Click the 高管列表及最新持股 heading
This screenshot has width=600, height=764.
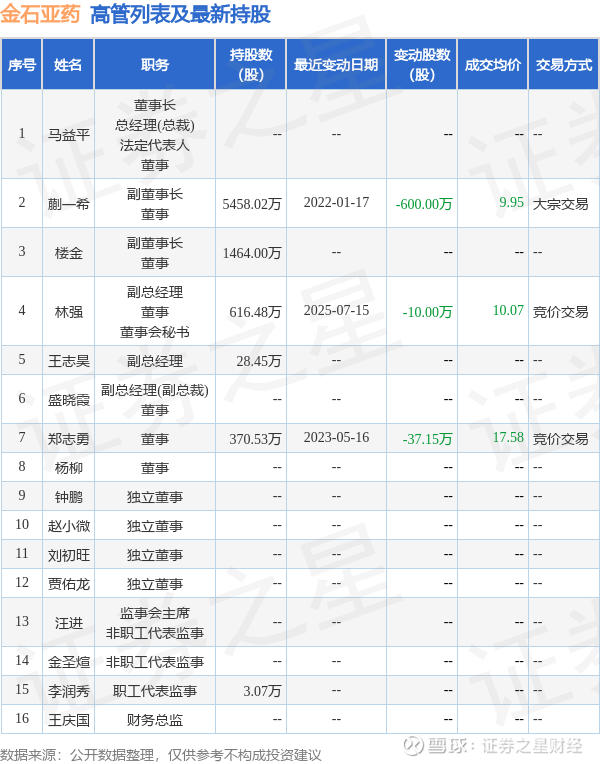[x=180, y=14]
